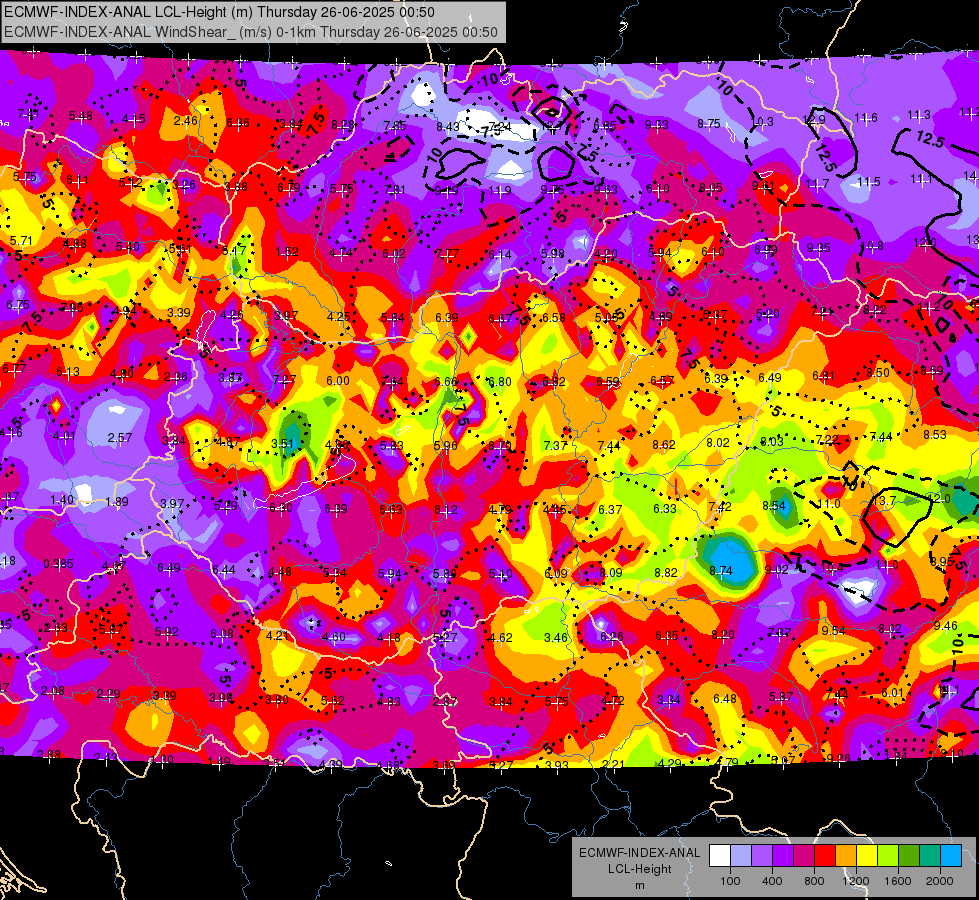Click the 6.37 grid value

(610, 510)
